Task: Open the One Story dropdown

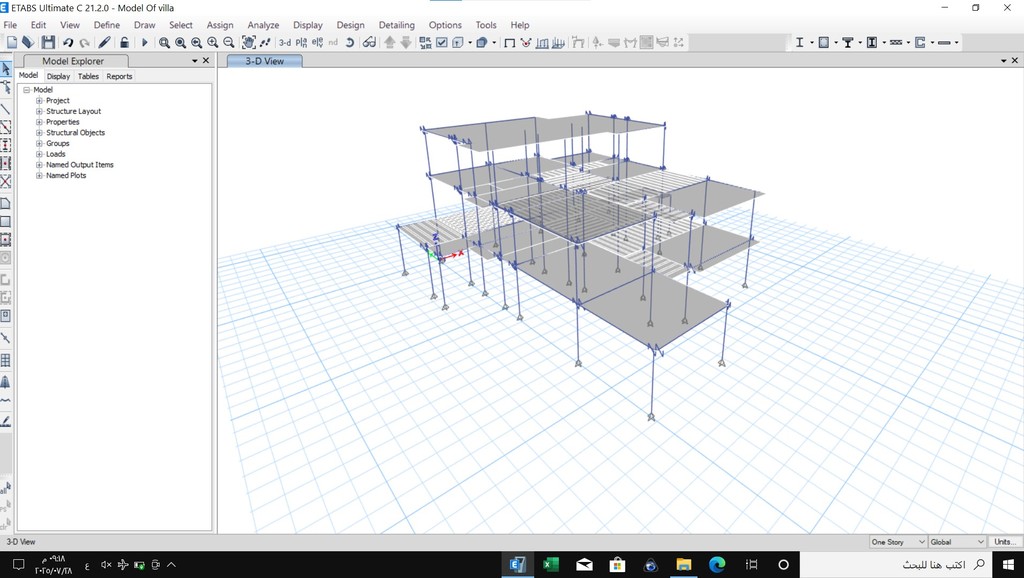Action: point(897,542)
